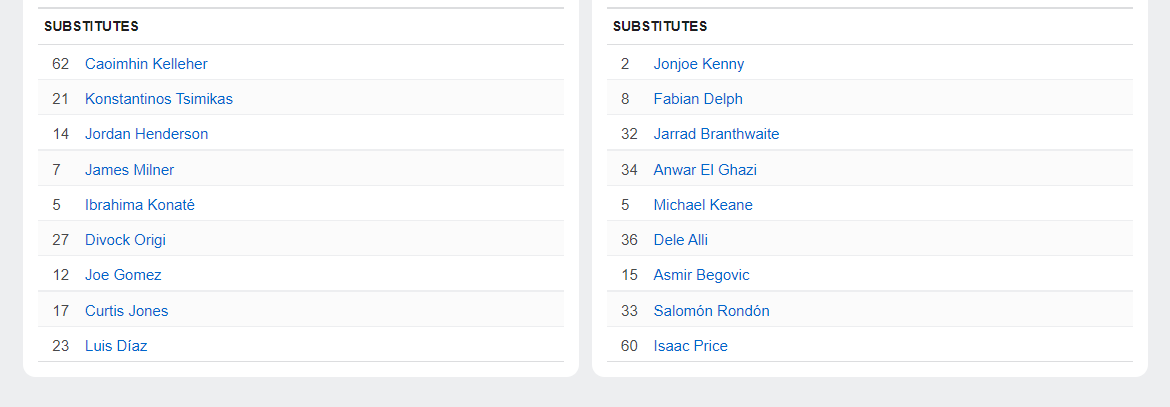1170x407 pixels.
Task: Click the Konstantinos Tsimikas link
Action: 159,99
